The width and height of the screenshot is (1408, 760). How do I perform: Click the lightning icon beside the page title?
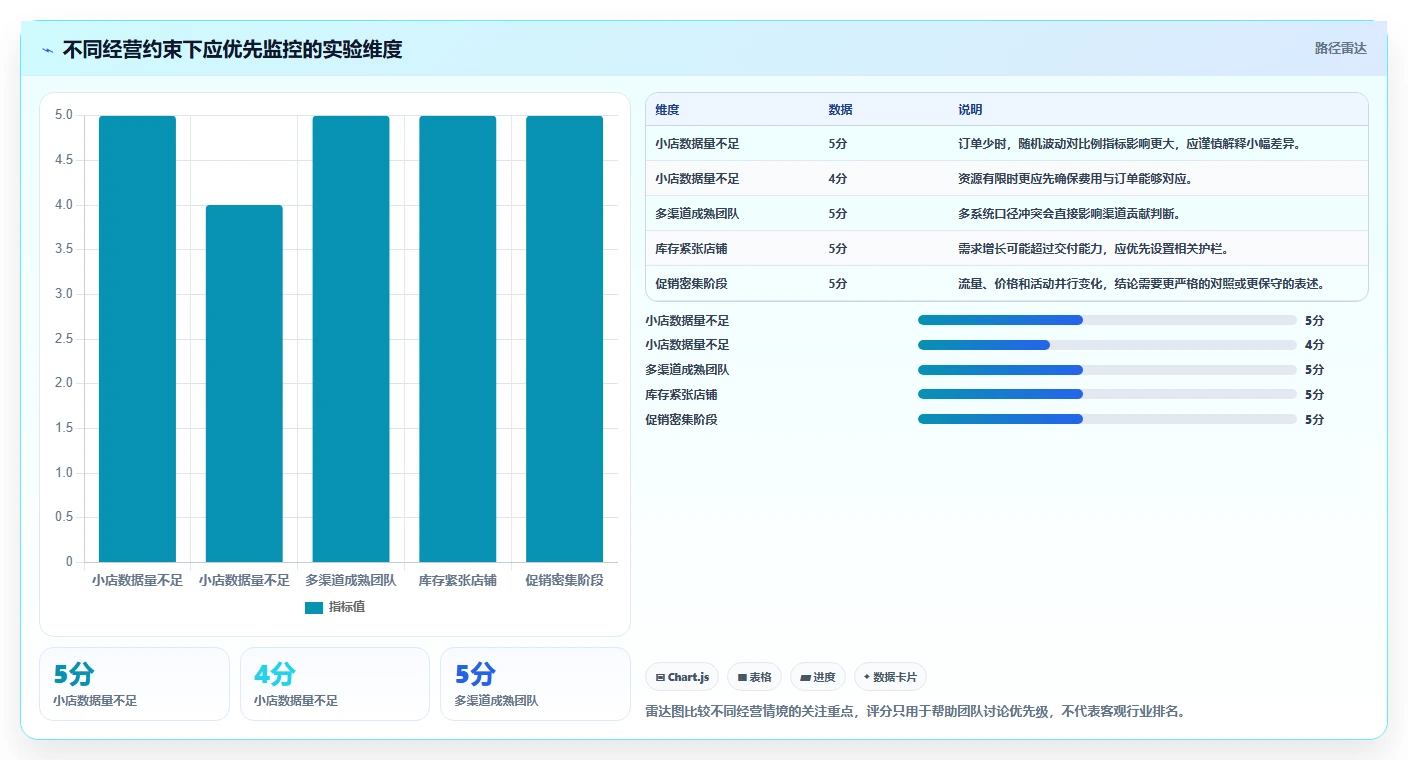click(x=48, y=50)
